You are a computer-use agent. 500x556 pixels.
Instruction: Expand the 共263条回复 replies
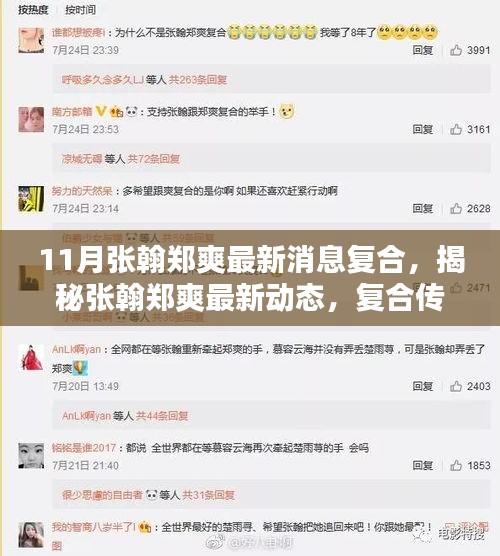[198, 79]
